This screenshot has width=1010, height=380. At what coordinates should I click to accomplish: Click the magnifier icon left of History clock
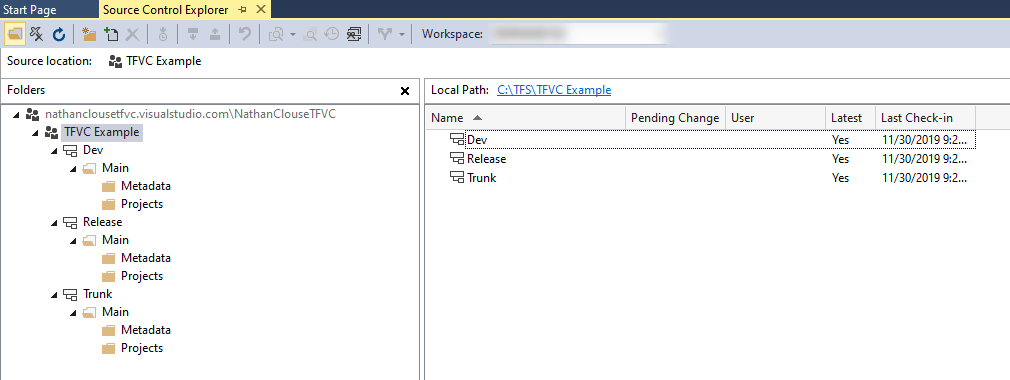(x=311, y=34)
